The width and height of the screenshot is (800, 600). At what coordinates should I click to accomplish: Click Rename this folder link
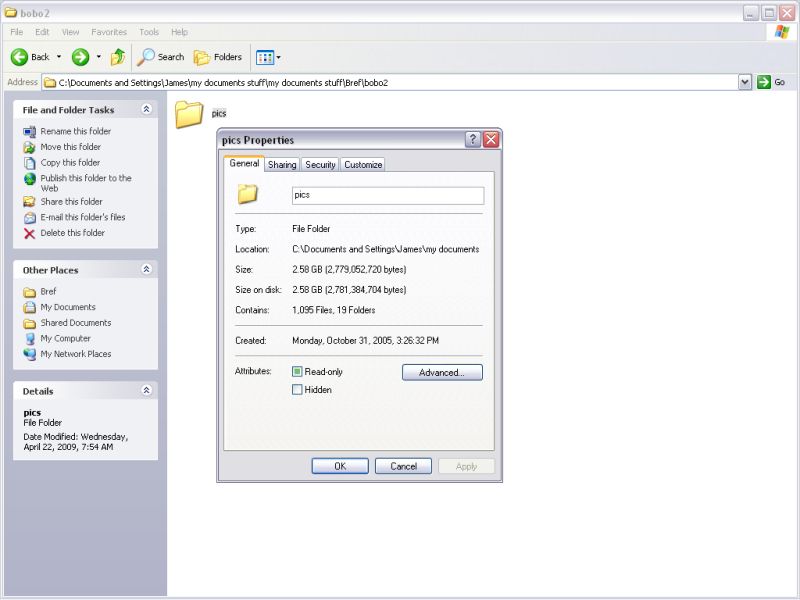pos(76,131)
